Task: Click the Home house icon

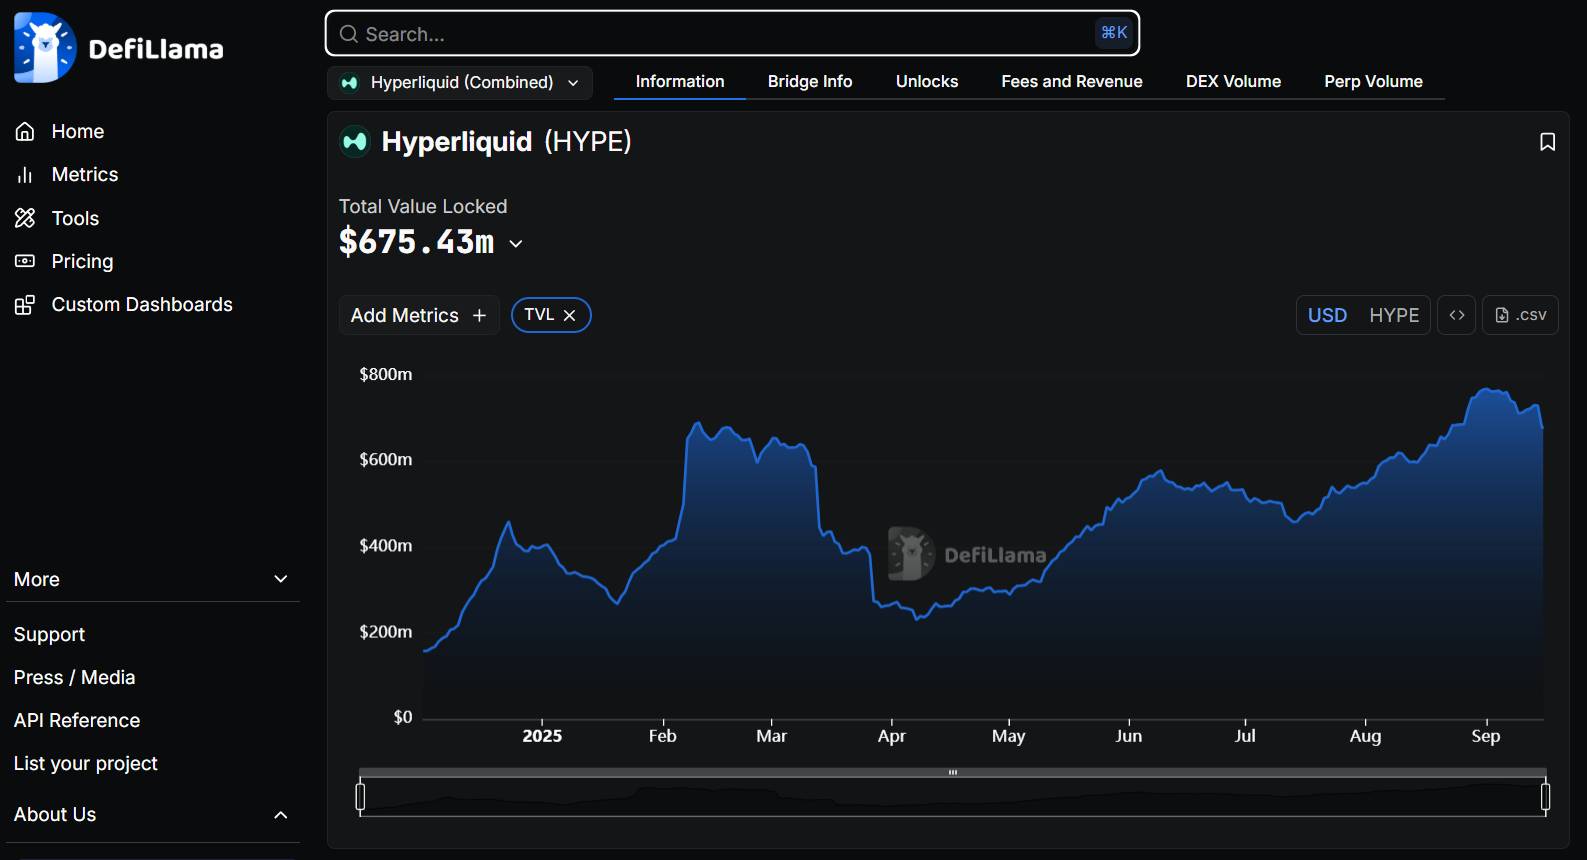Action: pos(25,131)
